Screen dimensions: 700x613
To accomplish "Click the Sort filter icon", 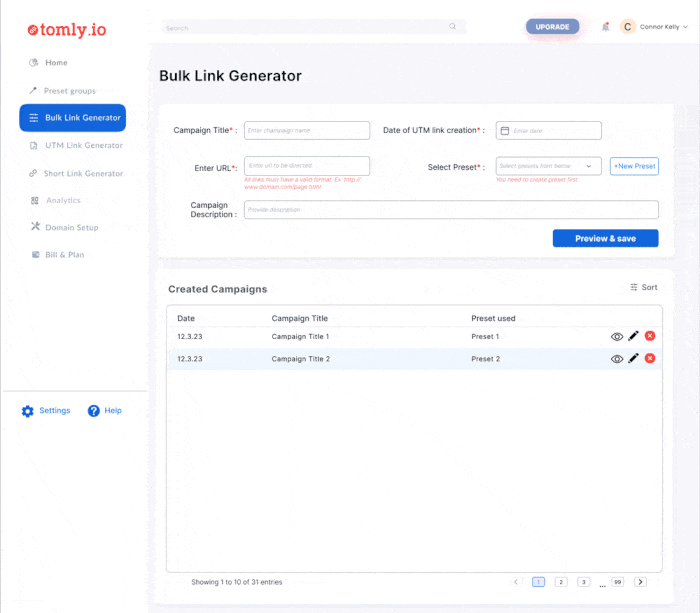I will (x=633, y=287).
